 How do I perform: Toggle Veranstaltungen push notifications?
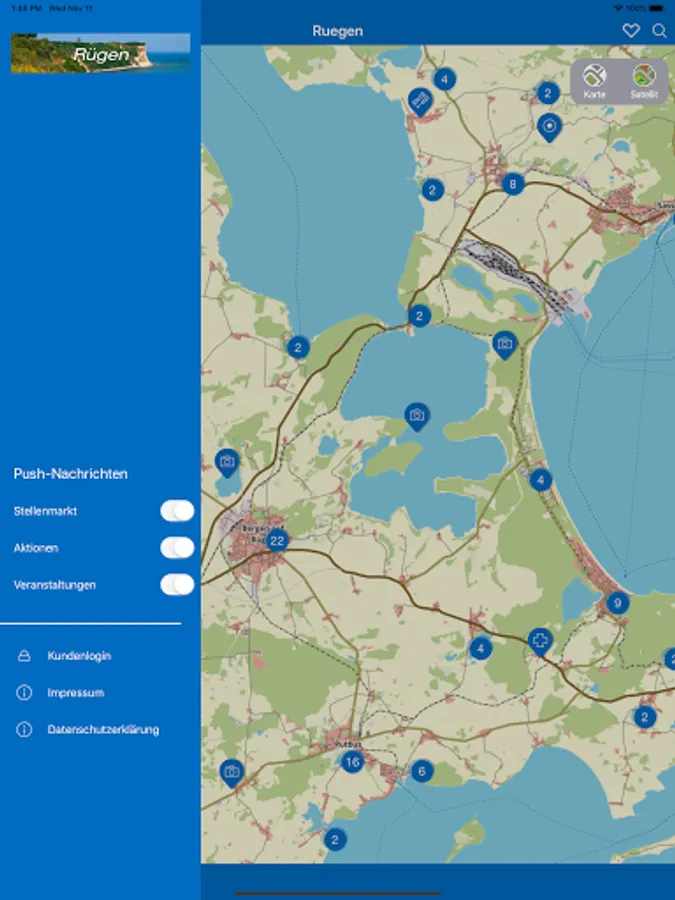177,585
